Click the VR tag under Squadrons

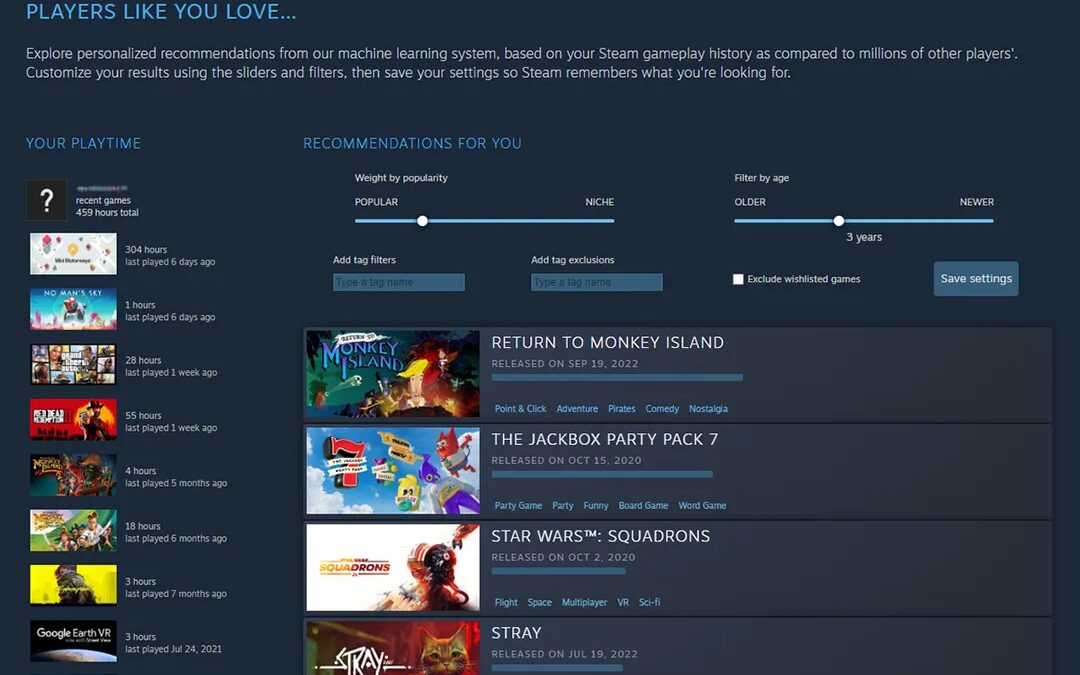coord(623,603)
